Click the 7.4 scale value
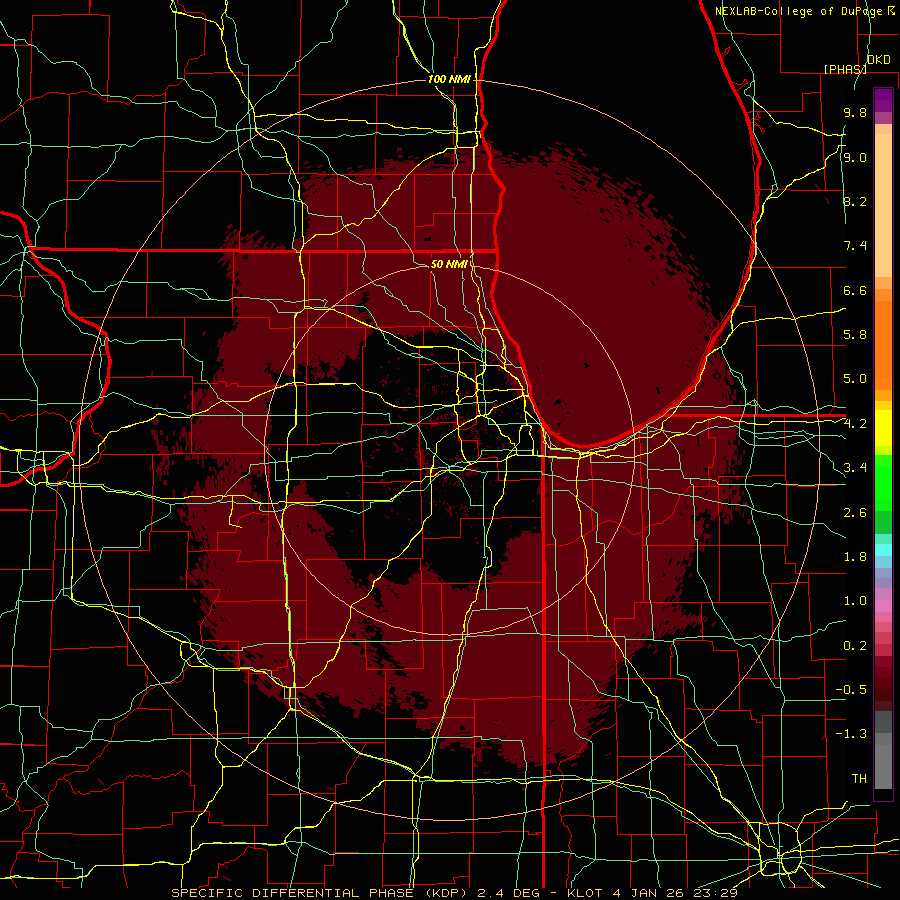The height and width of the screenshot is (900, 900). click(855, 246)
